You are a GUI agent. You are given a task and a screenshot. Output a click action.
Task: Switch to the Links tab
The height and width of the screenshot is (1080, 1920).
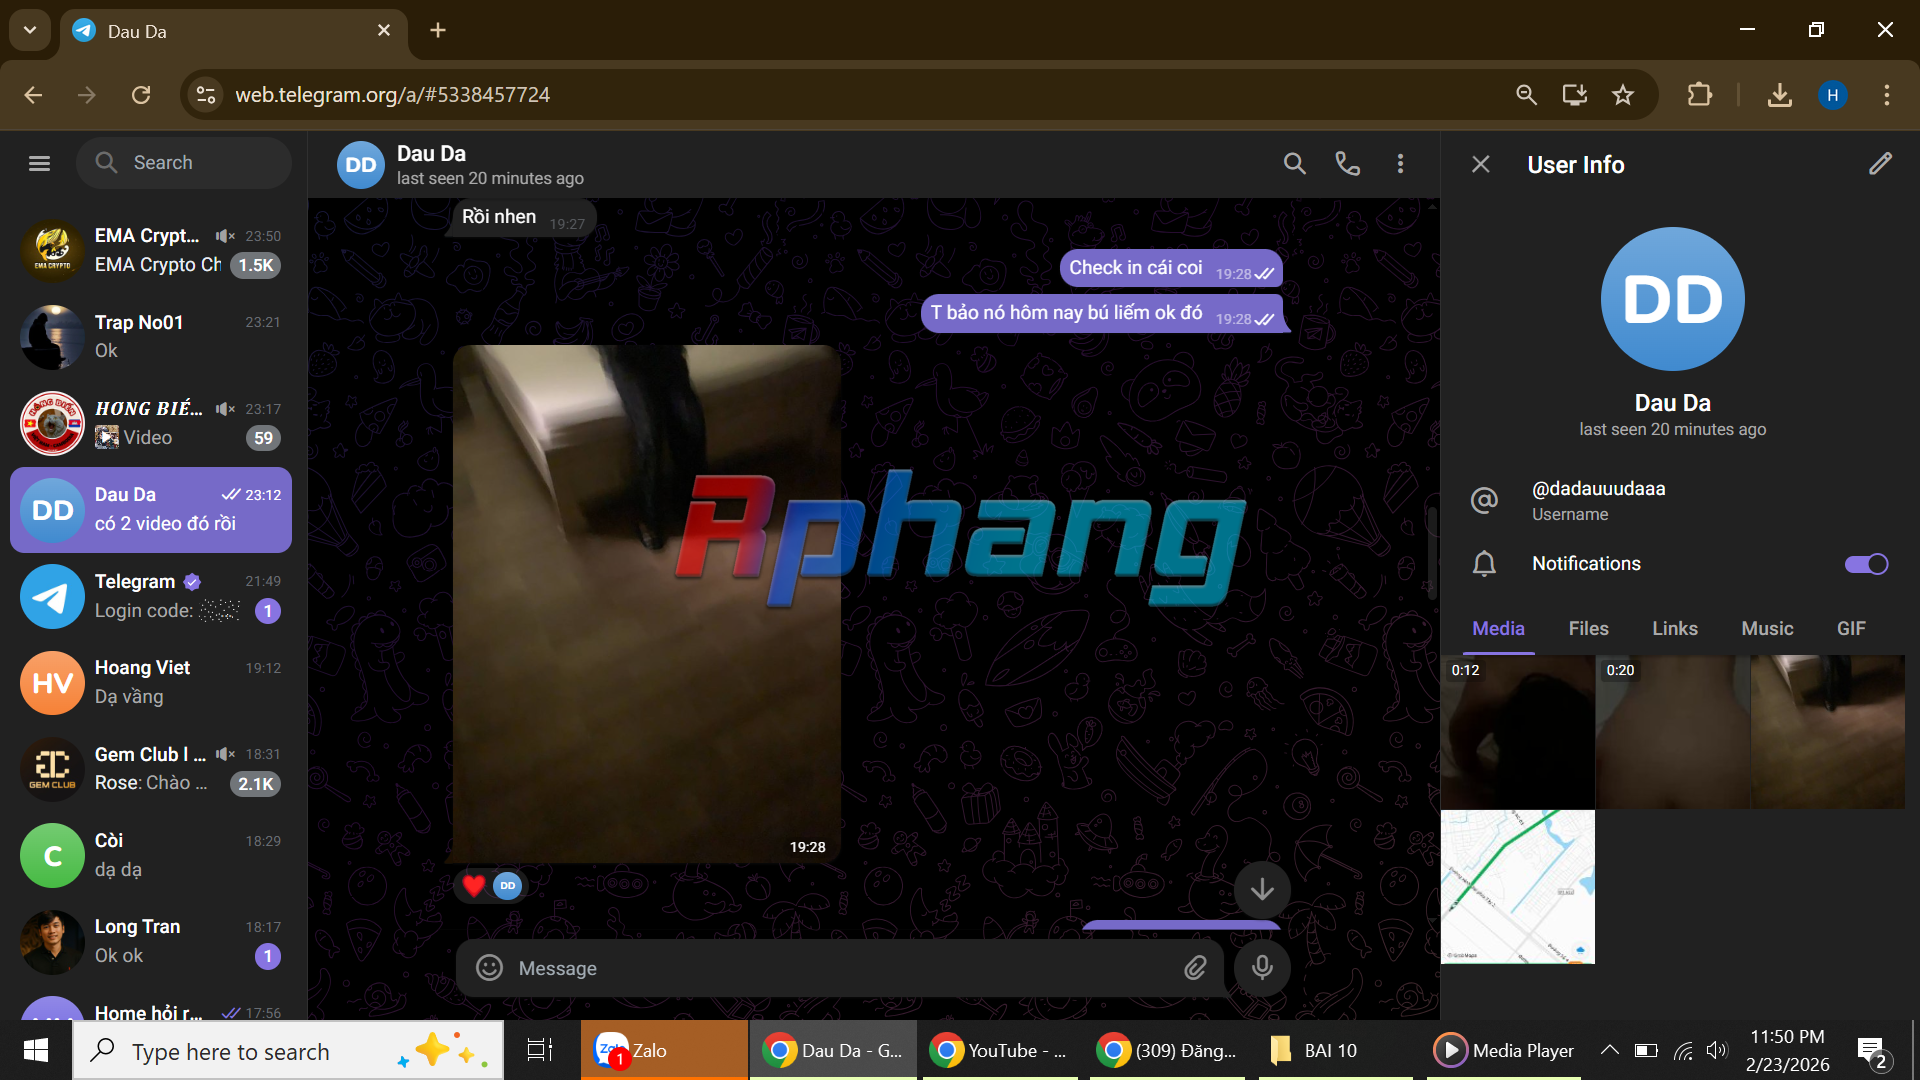(1675, 628)
